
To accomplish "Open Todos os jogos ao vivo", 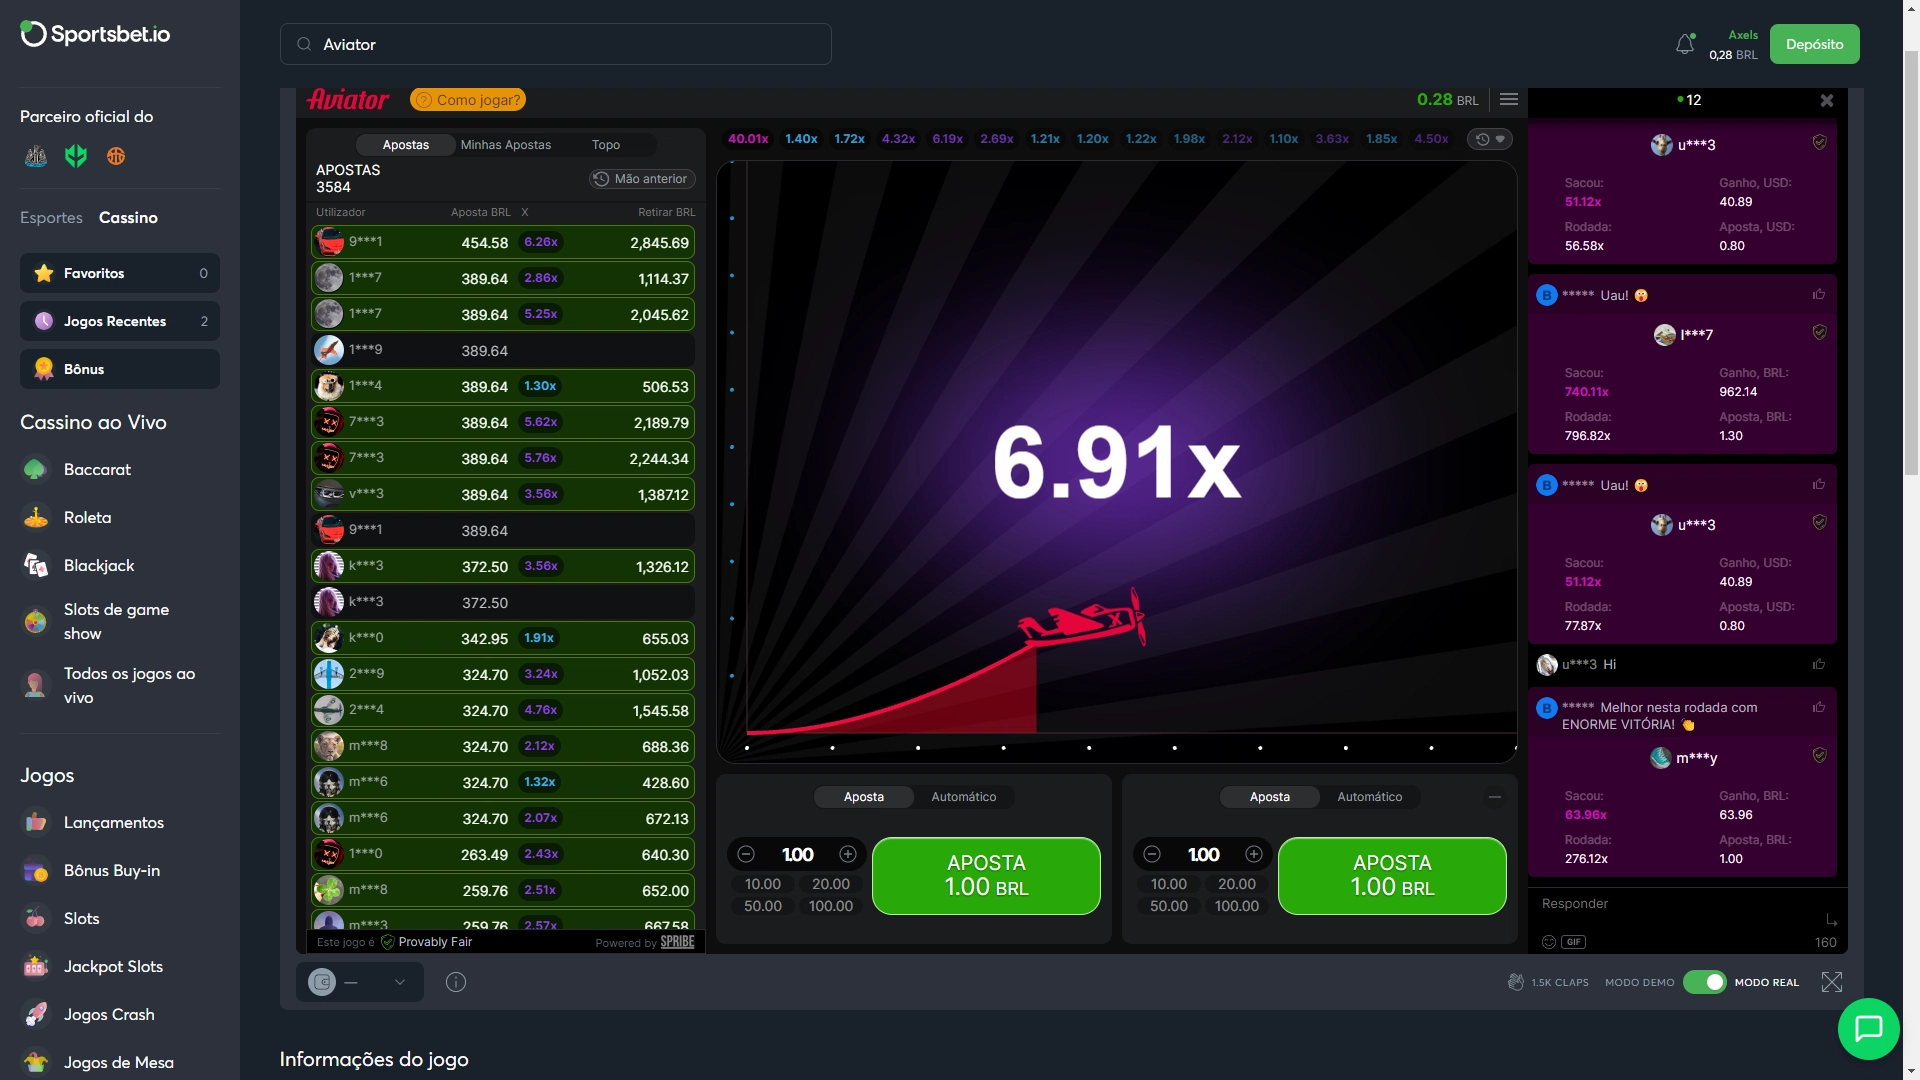I will pos(129,685).
